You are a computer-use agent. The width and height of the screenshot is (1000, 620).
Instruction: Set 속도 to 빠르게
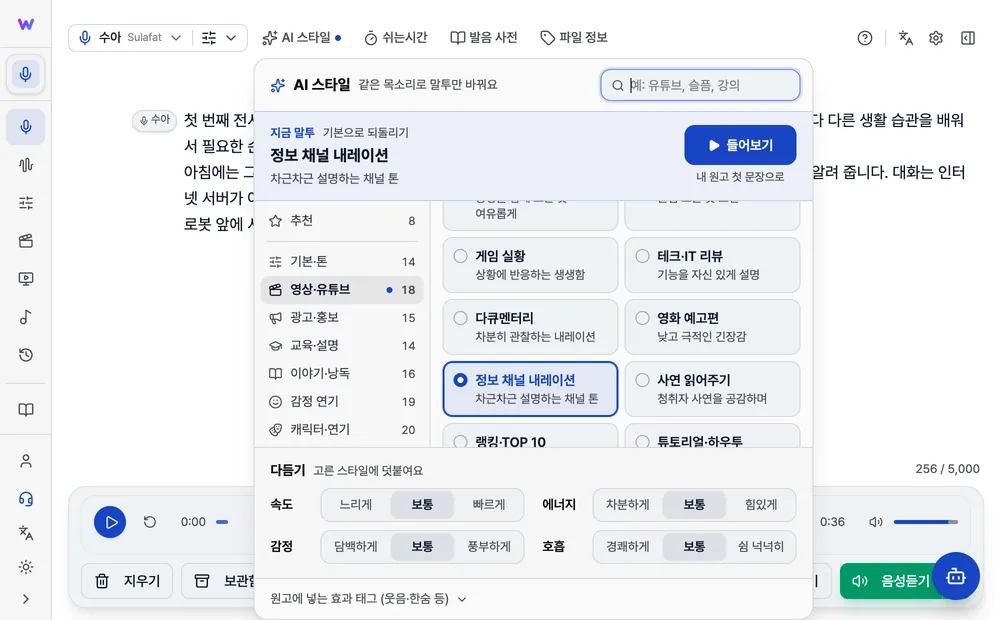point(489,505)
